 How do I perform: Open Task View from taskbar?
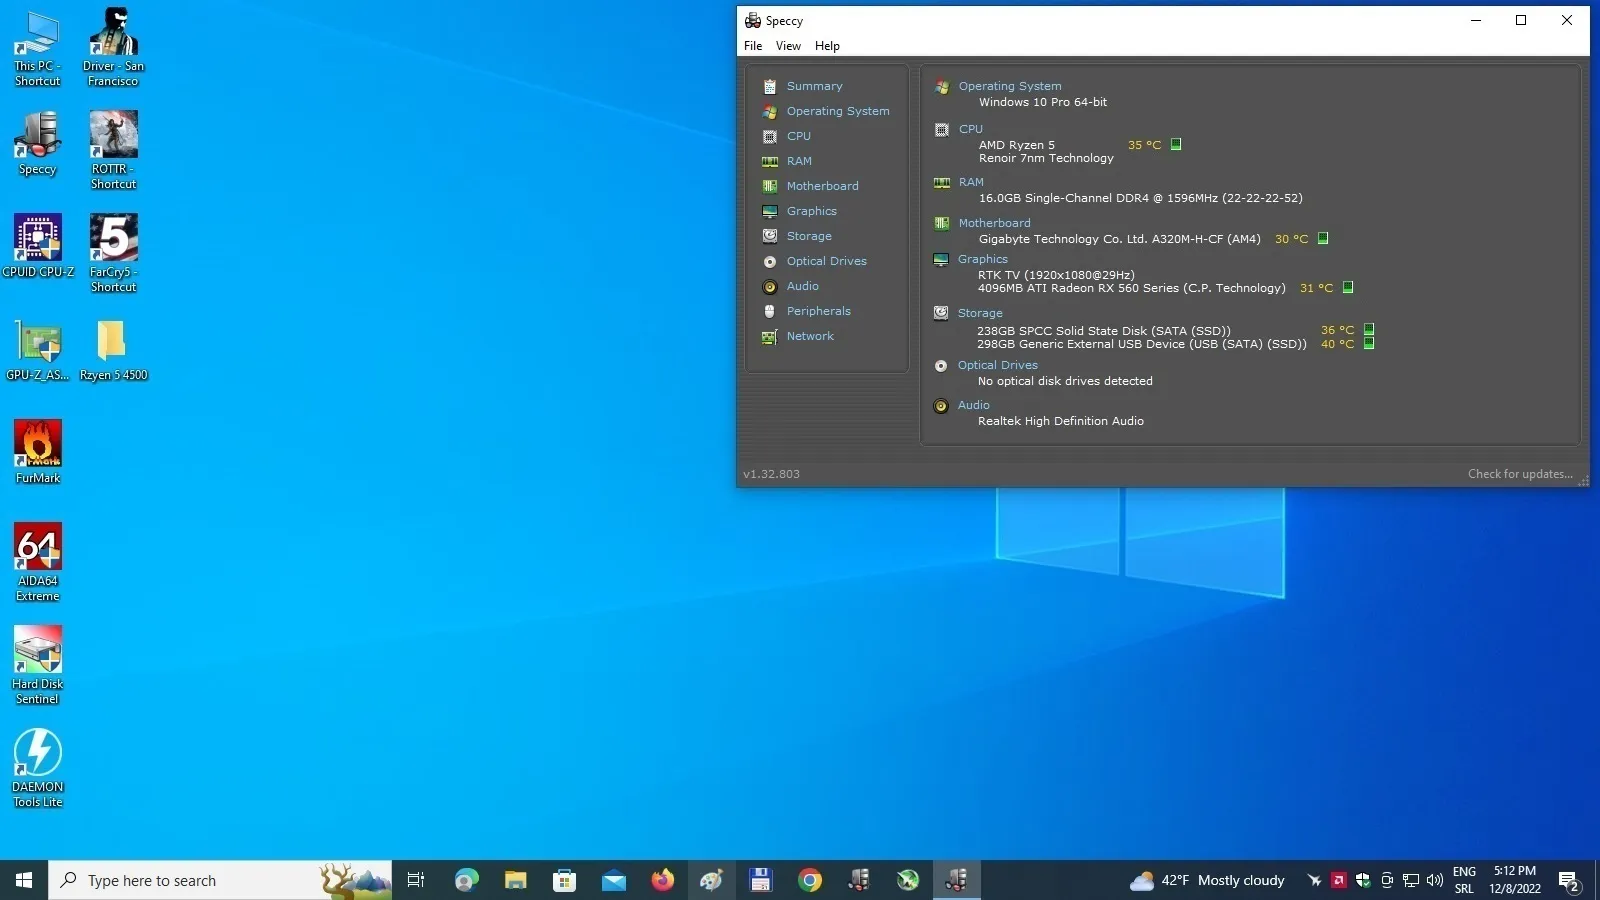click(416, 880)
